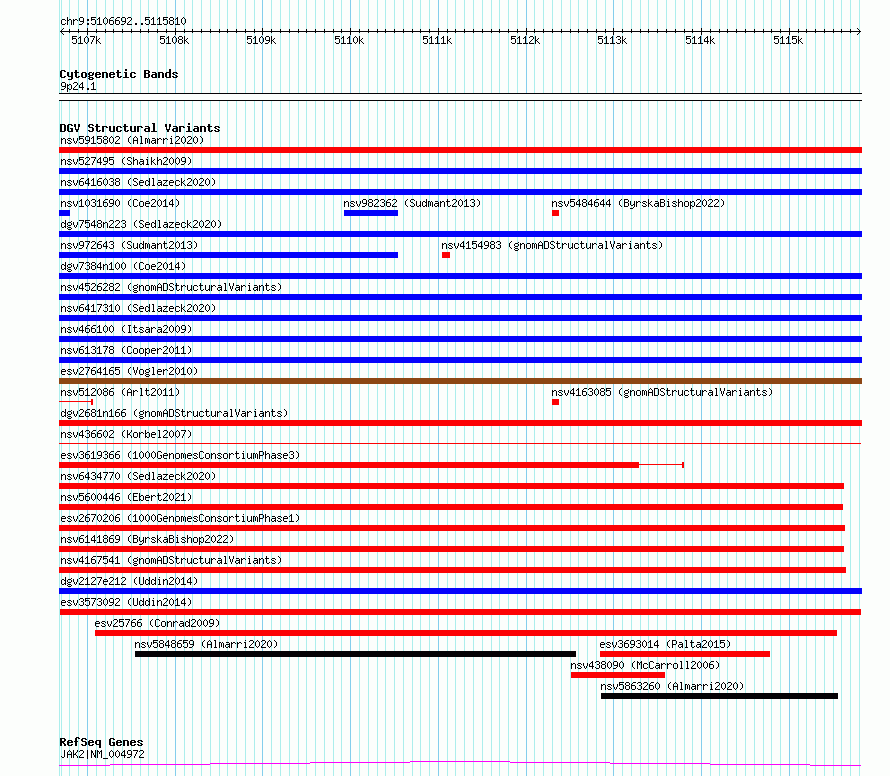Click the 9p24.1 cytogenetic band label
Viewport: 890px width, 776px height.
78,86
